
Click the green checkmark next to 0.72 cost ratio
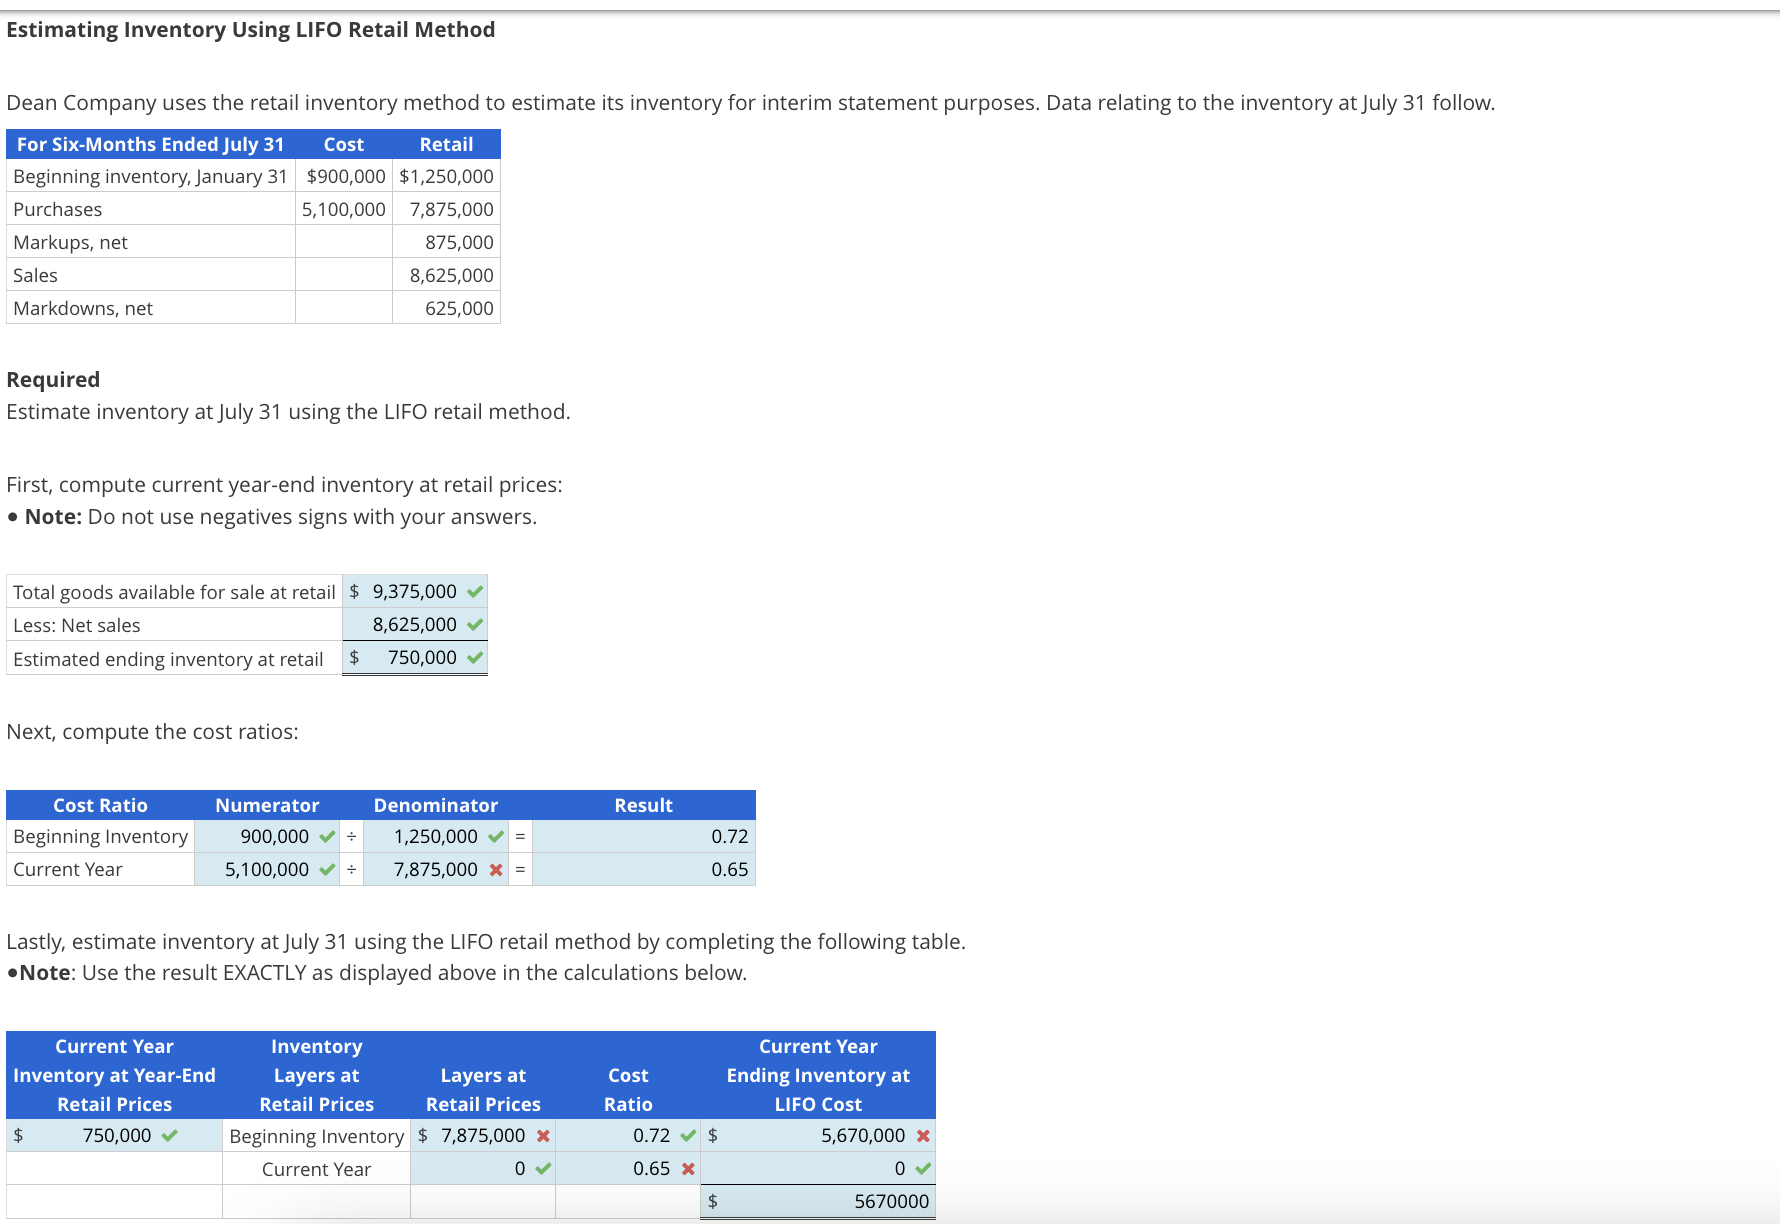tap(688, 1135)
